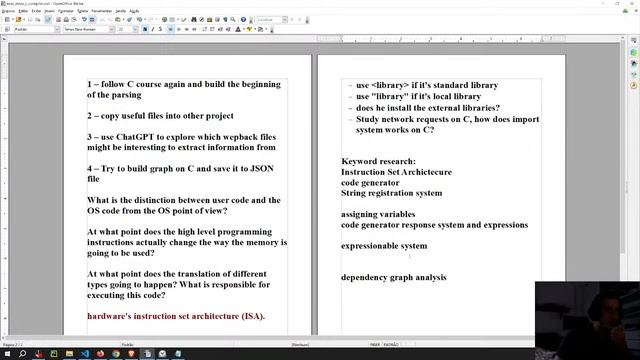Screen dimensions: 640x360
Task: Click the Print icon
Action: 66,20
